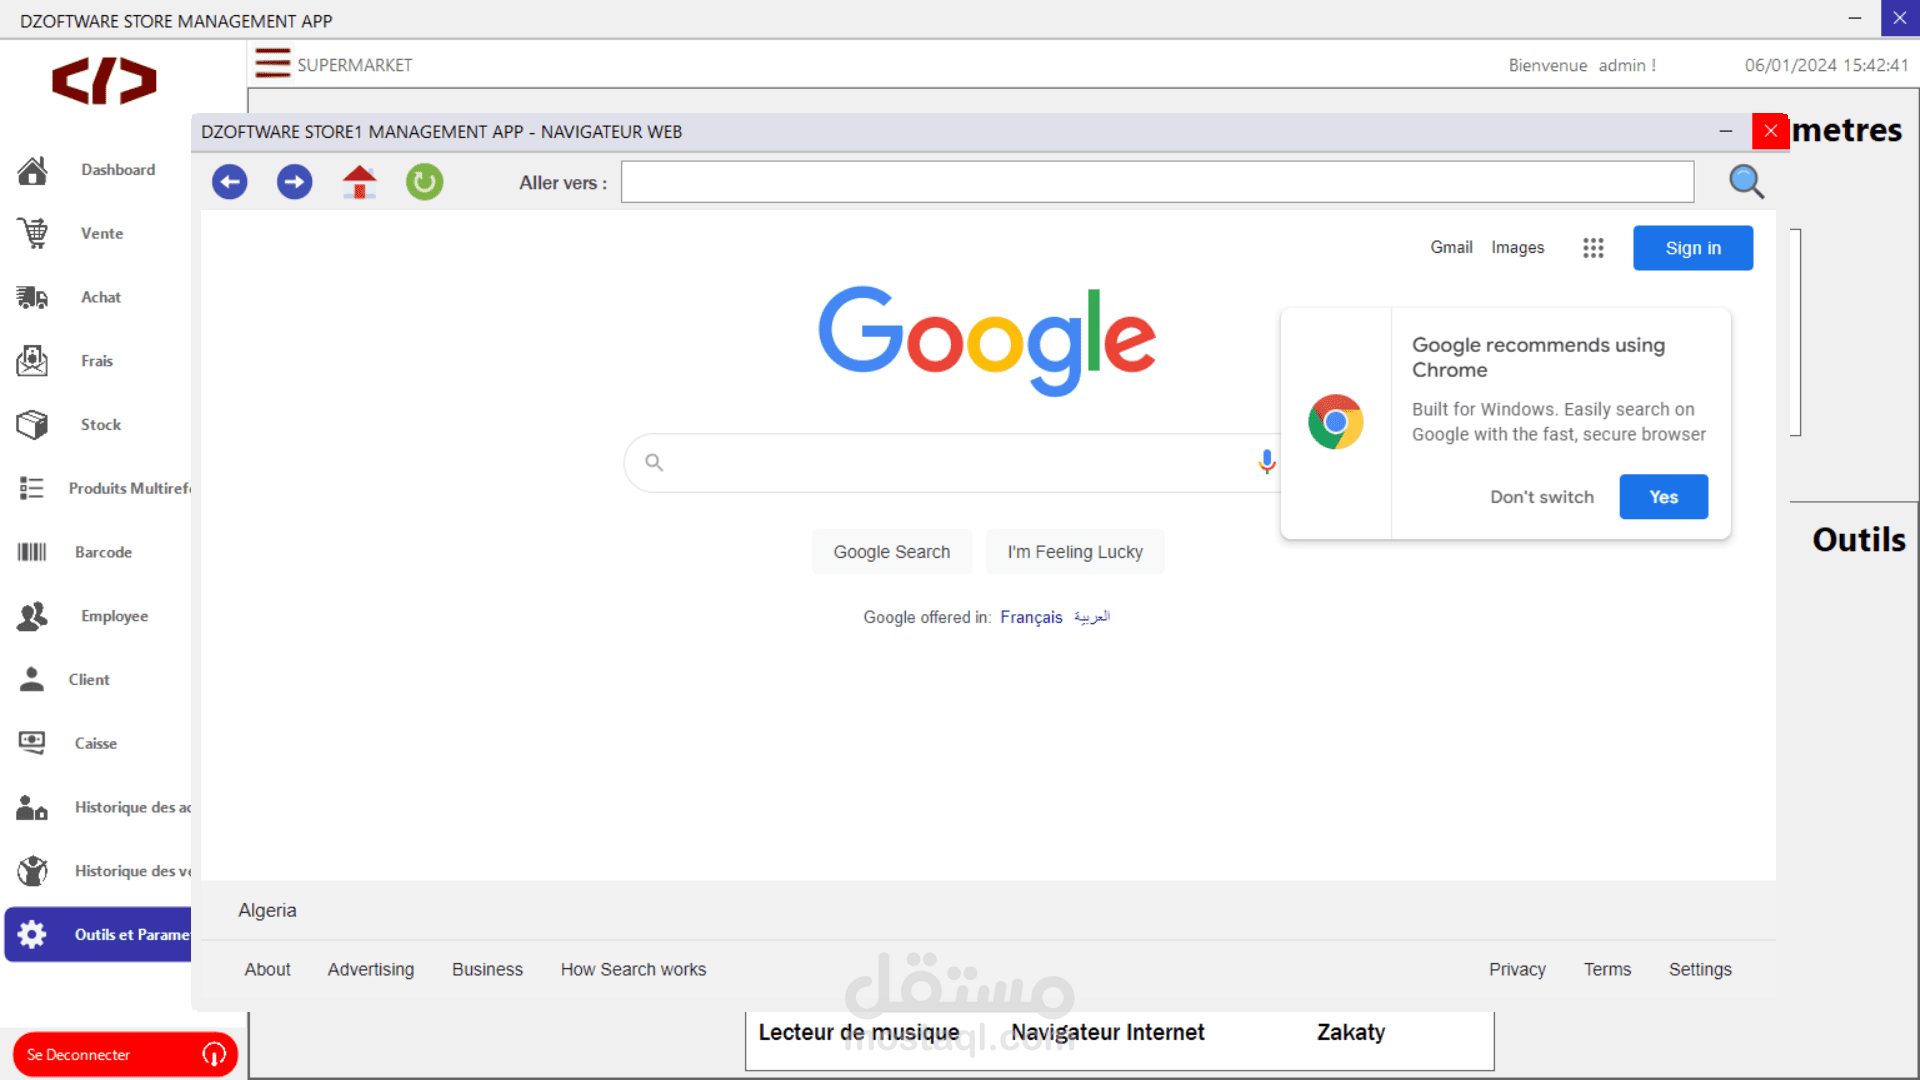Click the Français language link

click(x=1030, y=617)
